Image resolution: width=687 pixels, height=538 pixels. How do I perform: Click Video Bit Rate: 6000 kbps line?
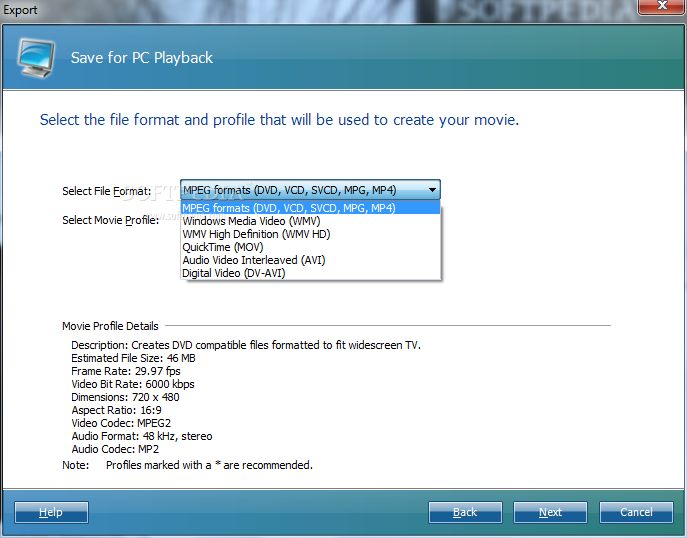tap(133, 384)
